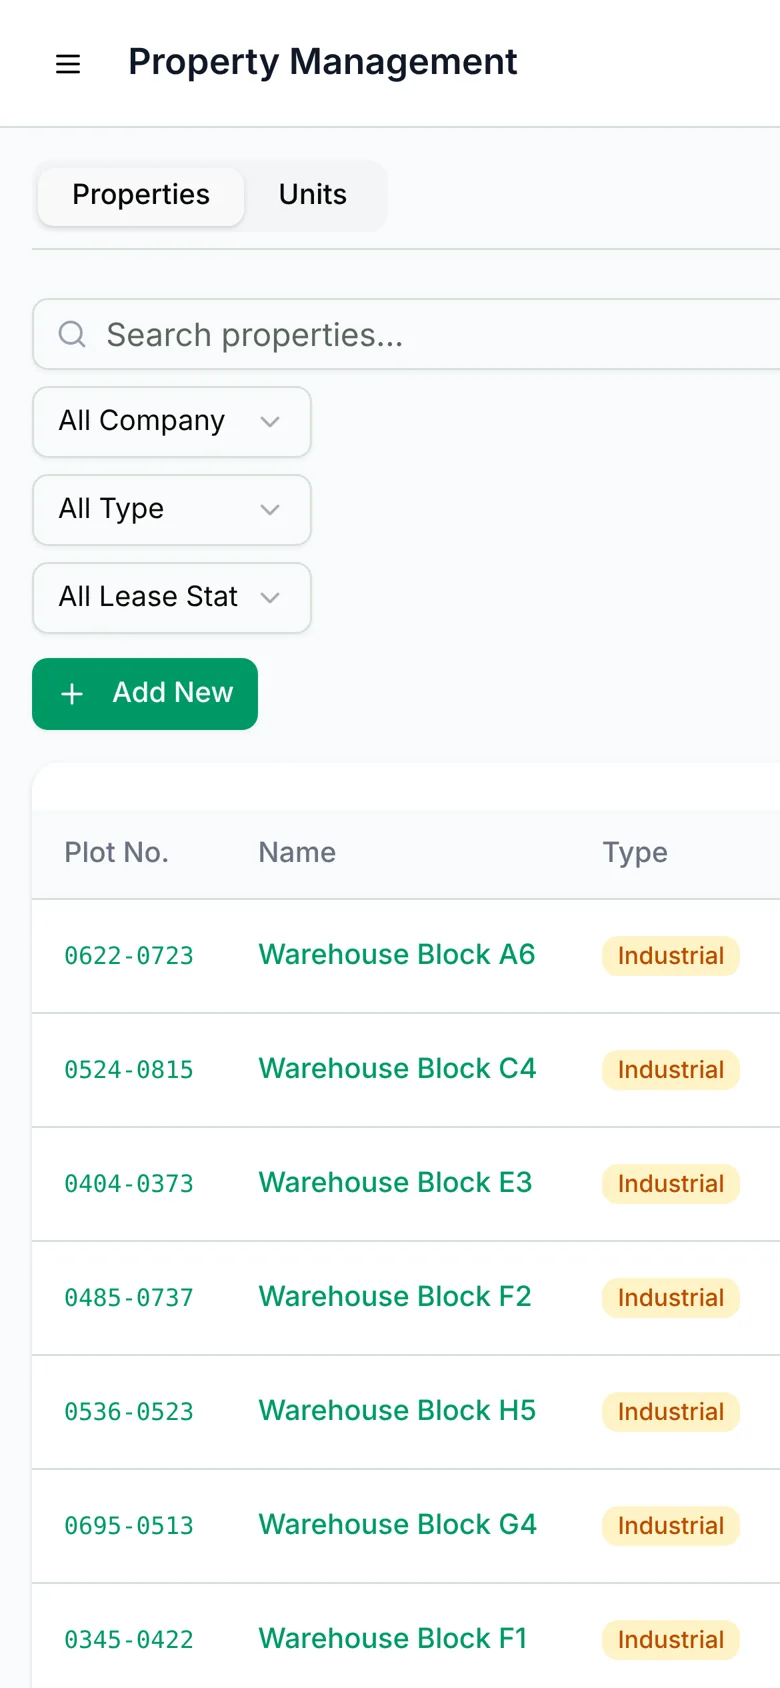Switch to the Units tab
This screenshot has width=780, height=1688.
point(313,195)
